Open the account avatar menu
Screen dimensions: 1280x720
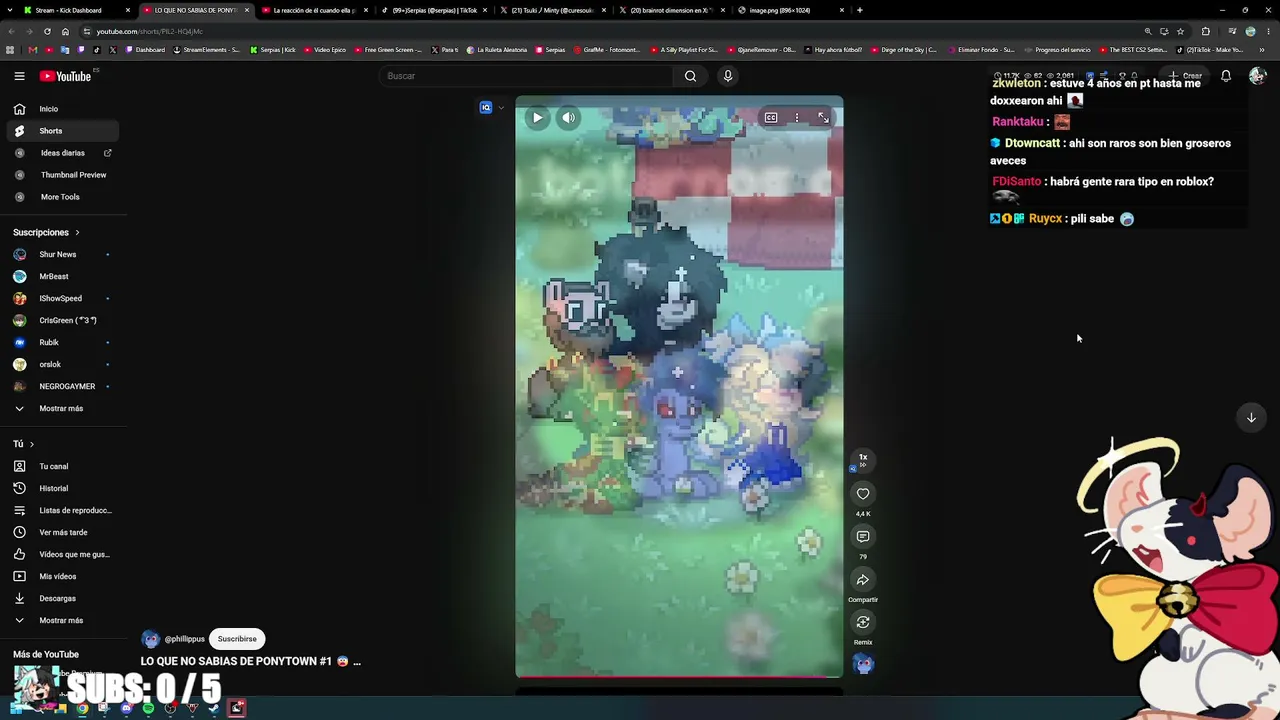(x=1257, y=76)
